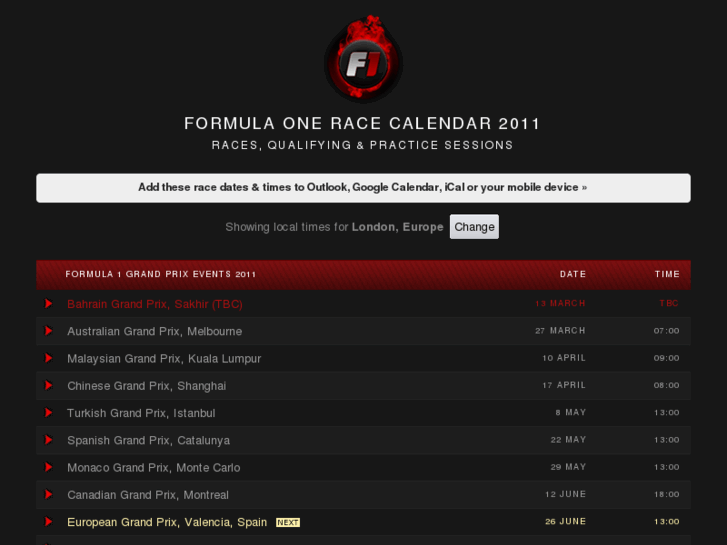
Task: Open Malaysian Grand Prix, Kuala Lumpur
Action: 164,359
